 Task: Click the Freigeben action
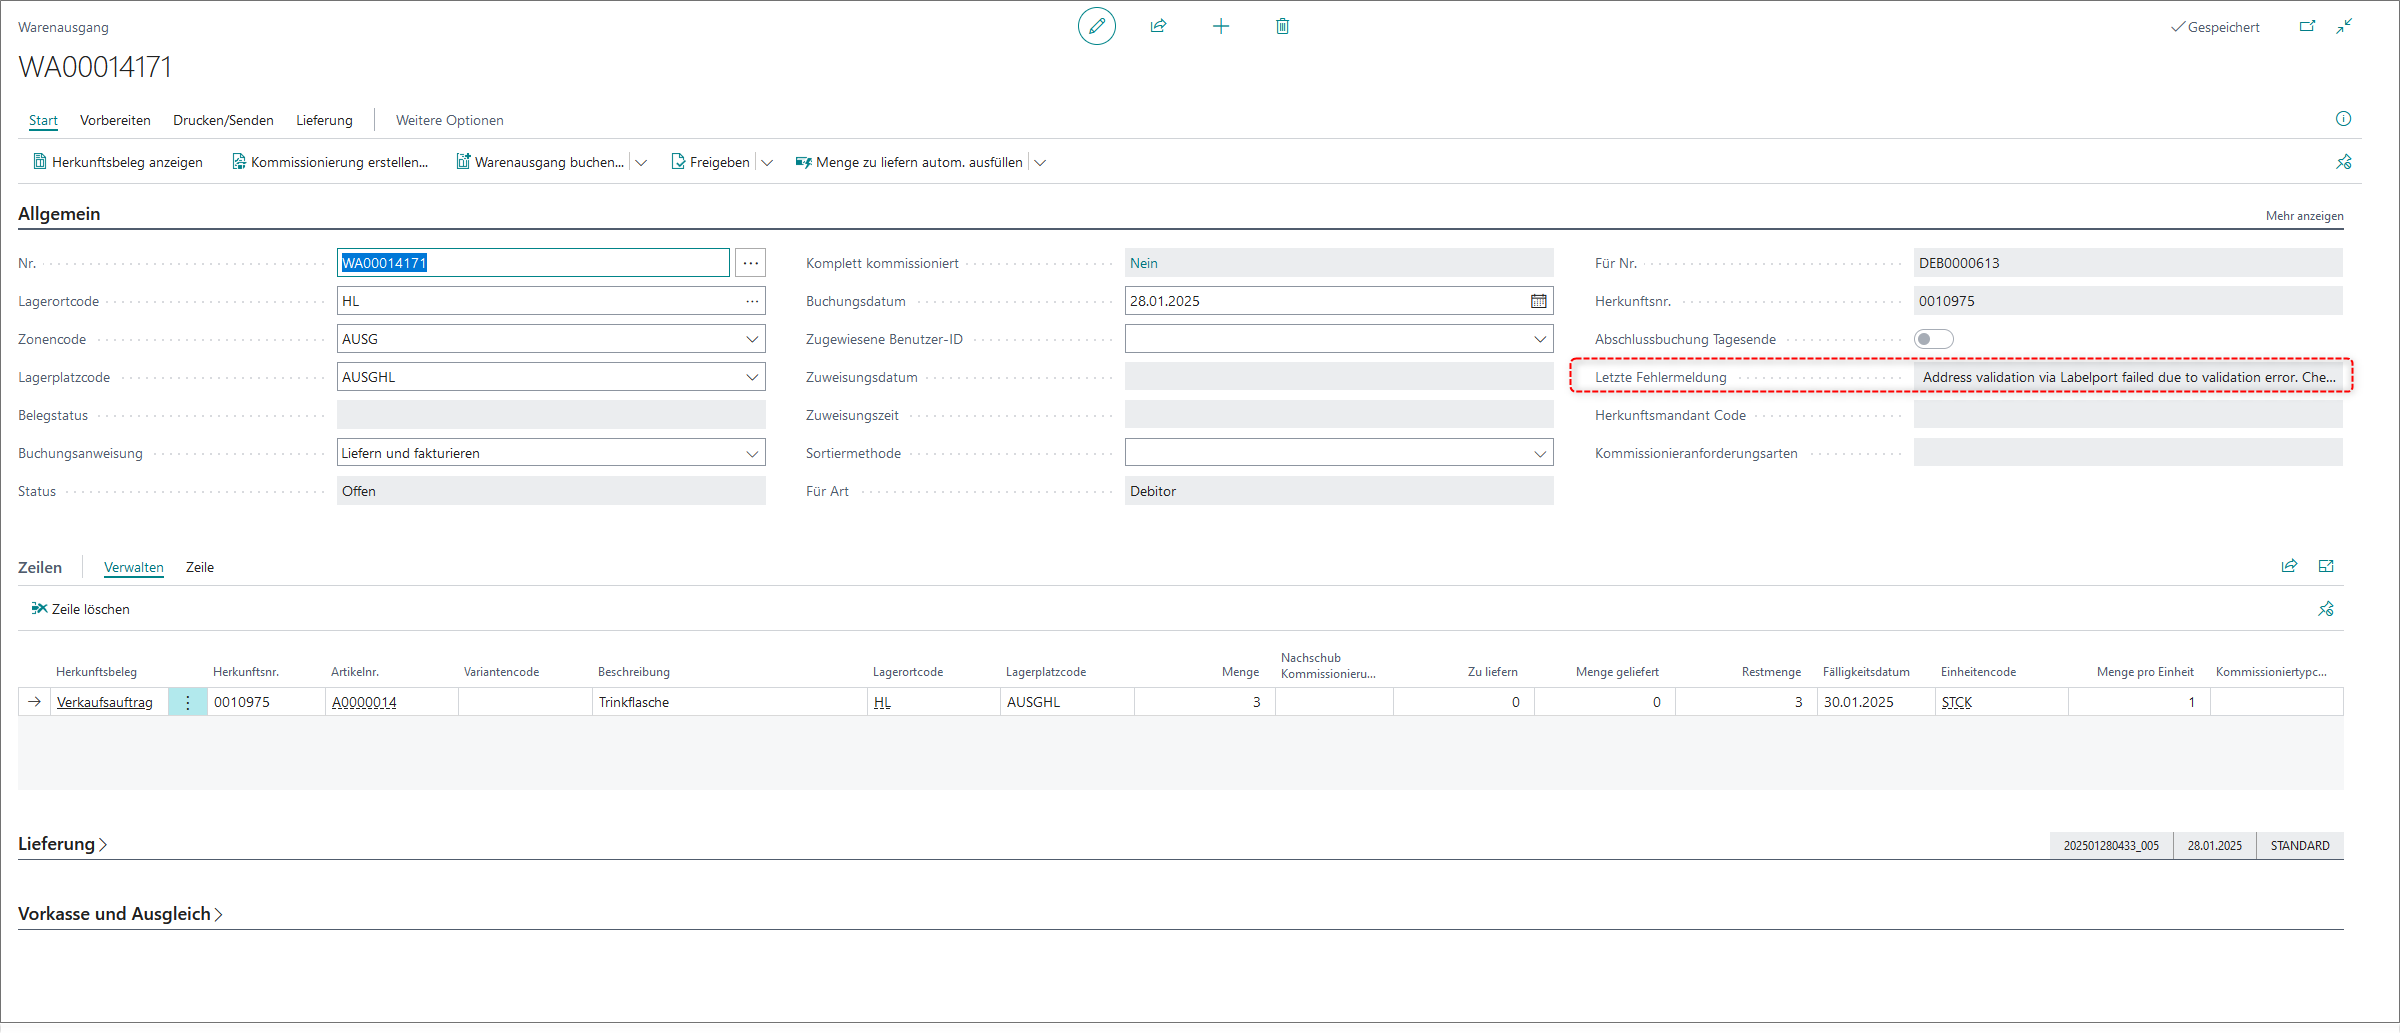[711, 162]
